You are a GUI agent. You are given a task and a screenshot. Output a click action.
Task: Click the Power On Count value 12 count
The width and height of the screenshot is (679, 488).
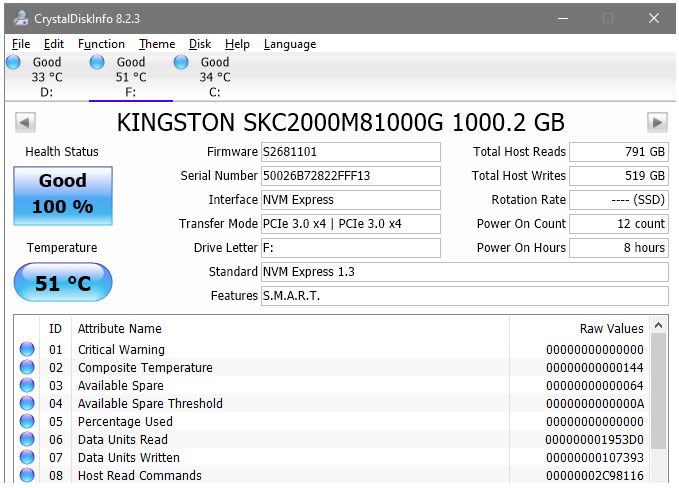[619, 224]
